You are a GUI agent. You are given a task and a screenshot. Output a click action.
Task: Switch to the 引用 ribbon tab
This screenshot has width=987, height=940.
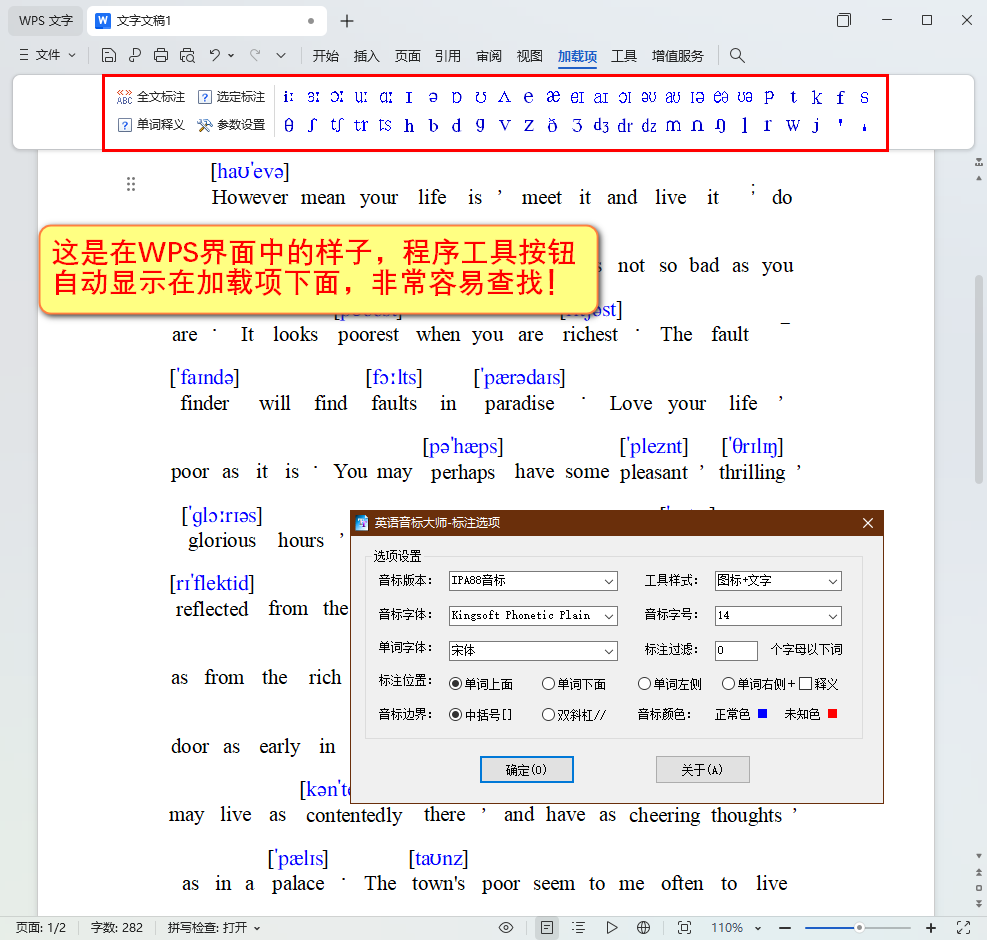pos(448,56)
